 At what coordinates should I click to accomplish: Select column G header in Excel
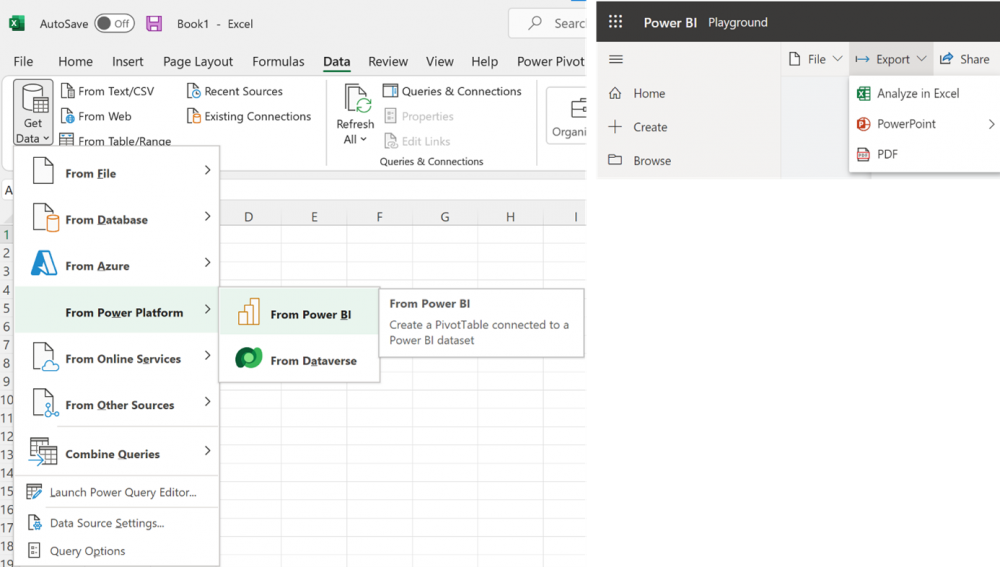tap(445, 217)
